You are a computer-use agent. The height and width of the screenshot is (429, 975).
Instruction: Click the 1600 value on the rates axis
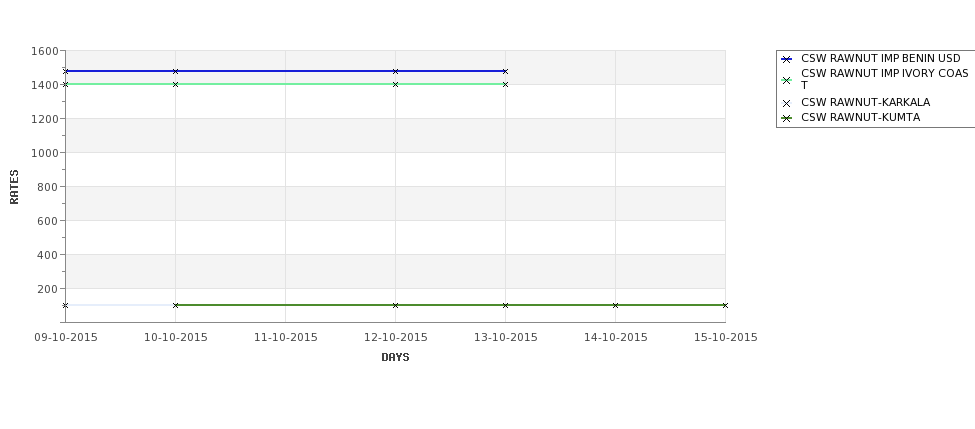click(44, 51)
